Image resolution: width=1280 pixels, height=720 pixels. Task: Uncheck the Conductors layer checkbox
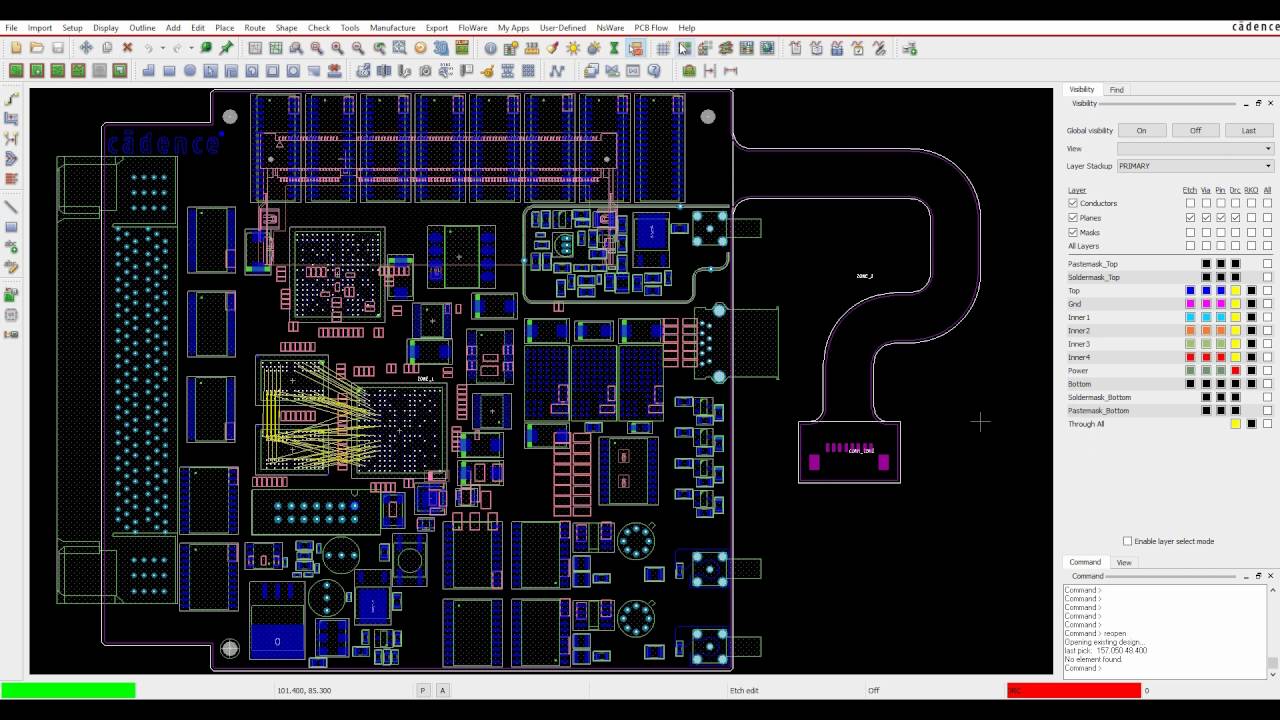pos(1073,203)
